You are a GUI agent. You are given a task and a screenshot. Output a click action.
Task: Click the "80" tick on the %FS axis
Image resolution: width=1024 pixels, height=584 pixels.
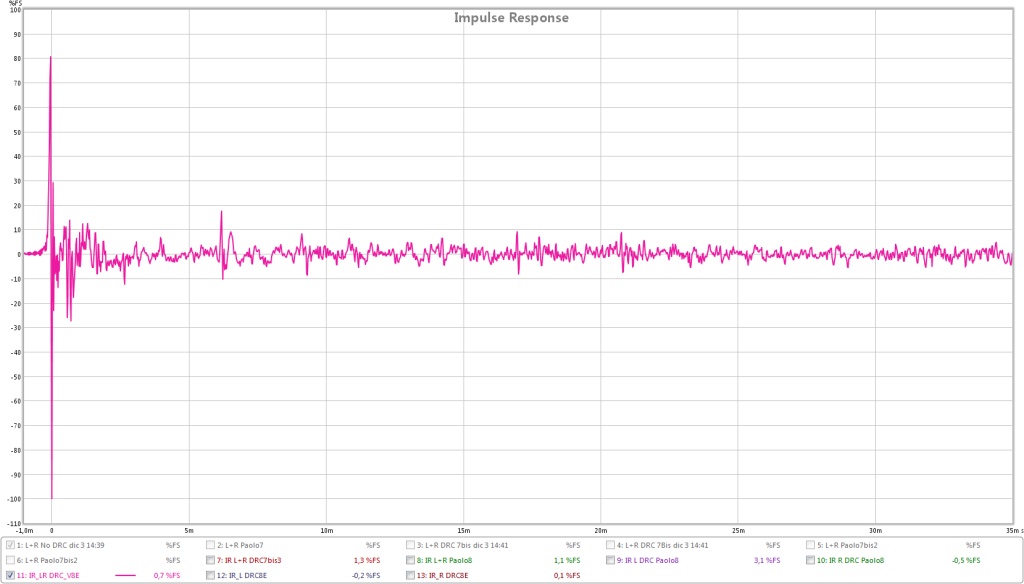pos(18,59)
